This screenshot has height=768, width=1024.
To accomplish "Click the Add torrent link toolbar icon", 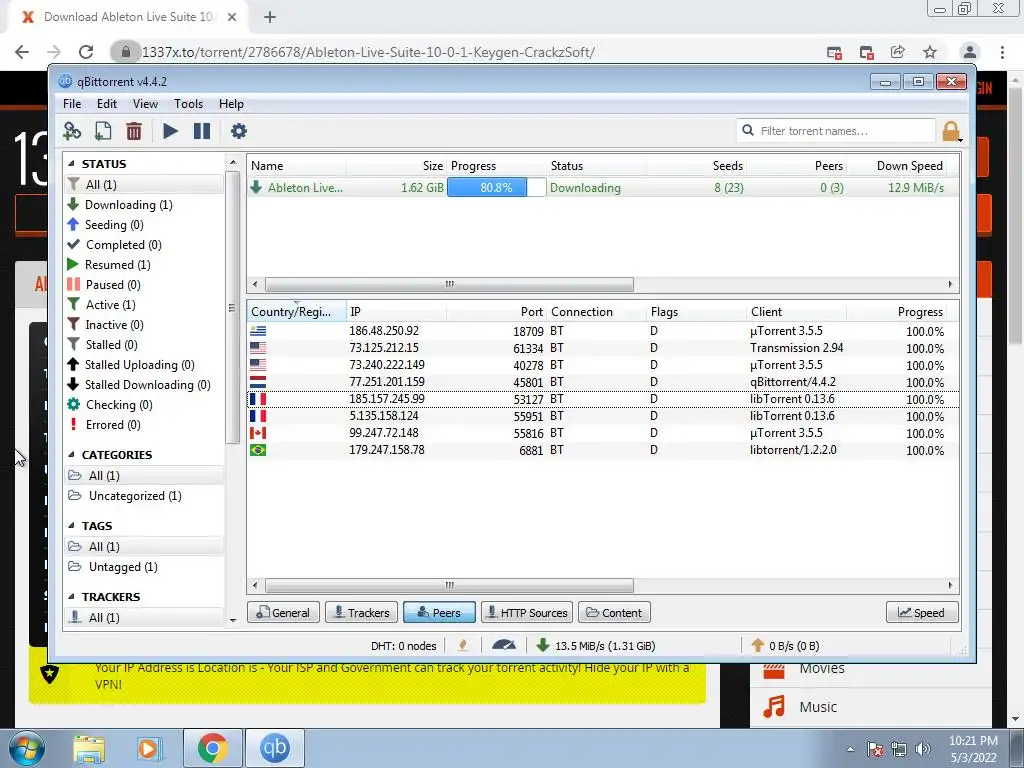I will coord(72,131).
